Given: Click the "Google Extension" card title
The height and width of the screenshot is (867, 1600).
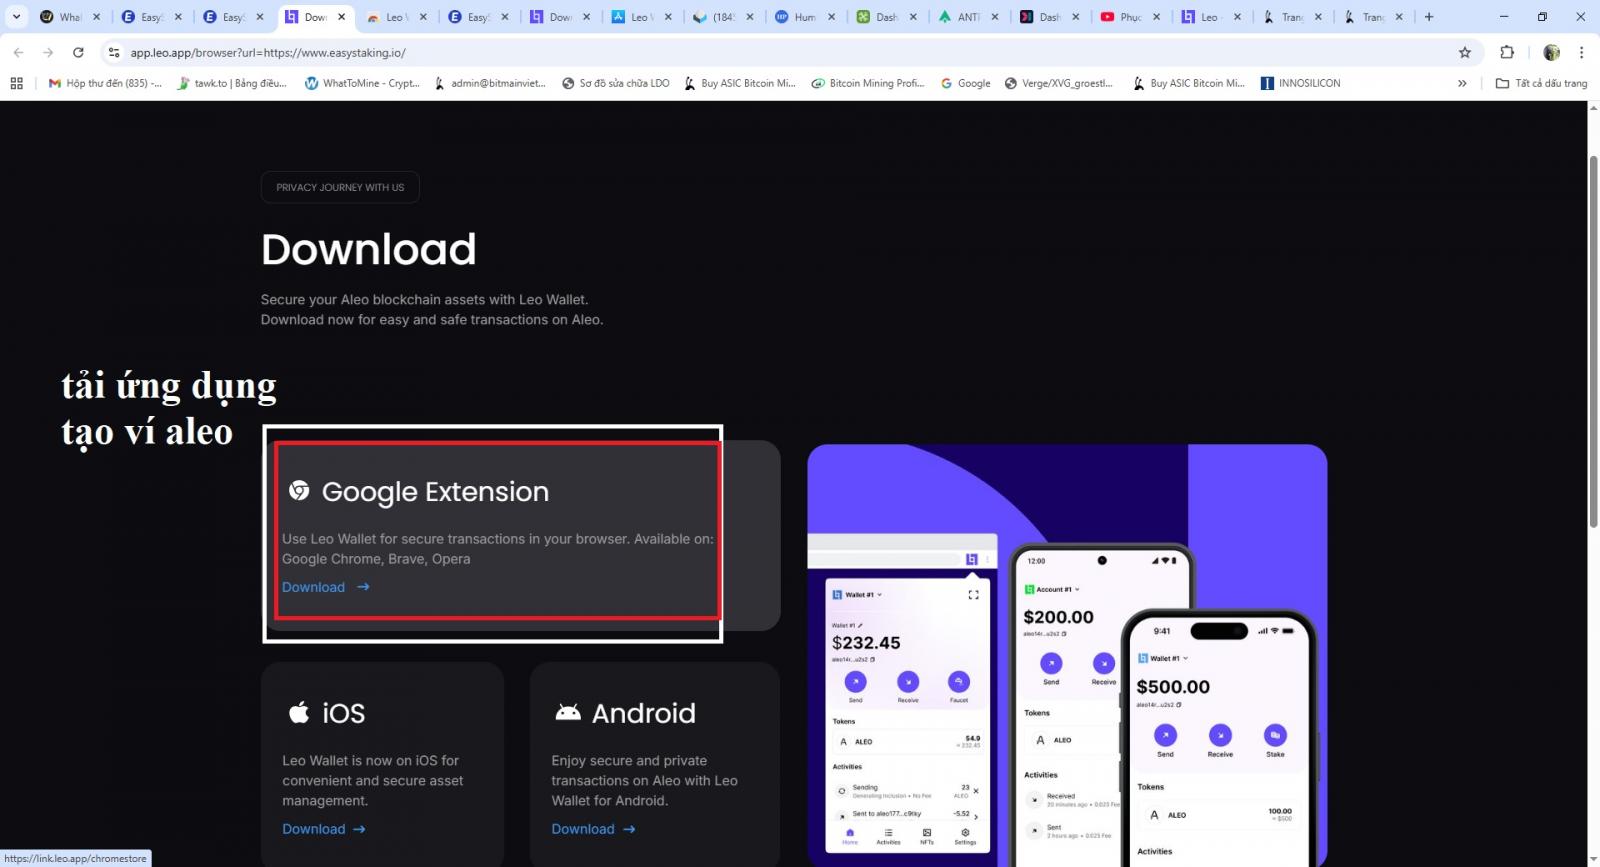Looking at the screenshot, I should coord(435,491).
